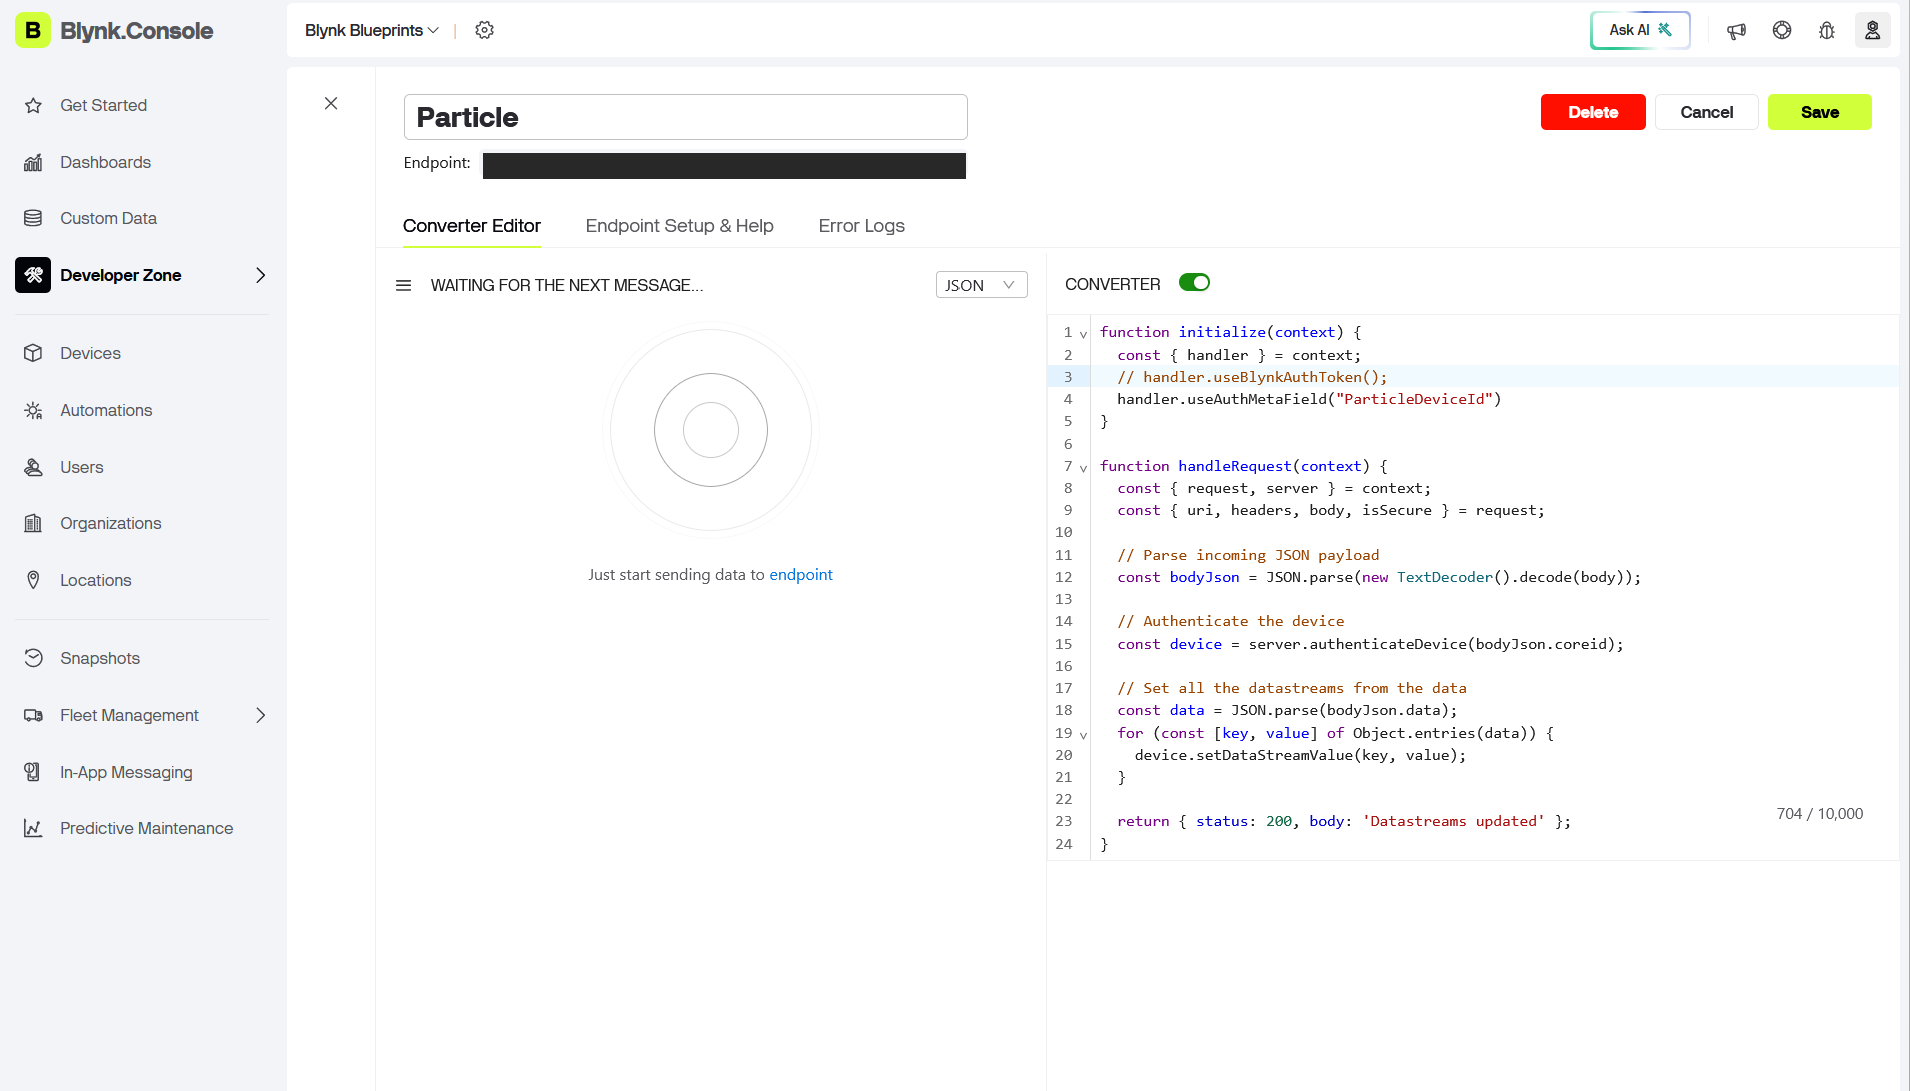The width and height of the screenshot is (1910, 1091).
Task: Click the endpoint link
Action: (x=801, y=575)
